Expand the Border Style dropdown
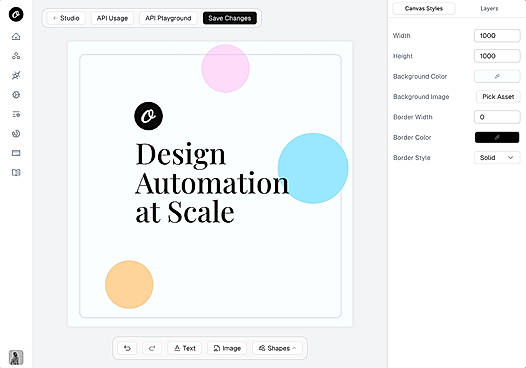 (x=497, y=158)
